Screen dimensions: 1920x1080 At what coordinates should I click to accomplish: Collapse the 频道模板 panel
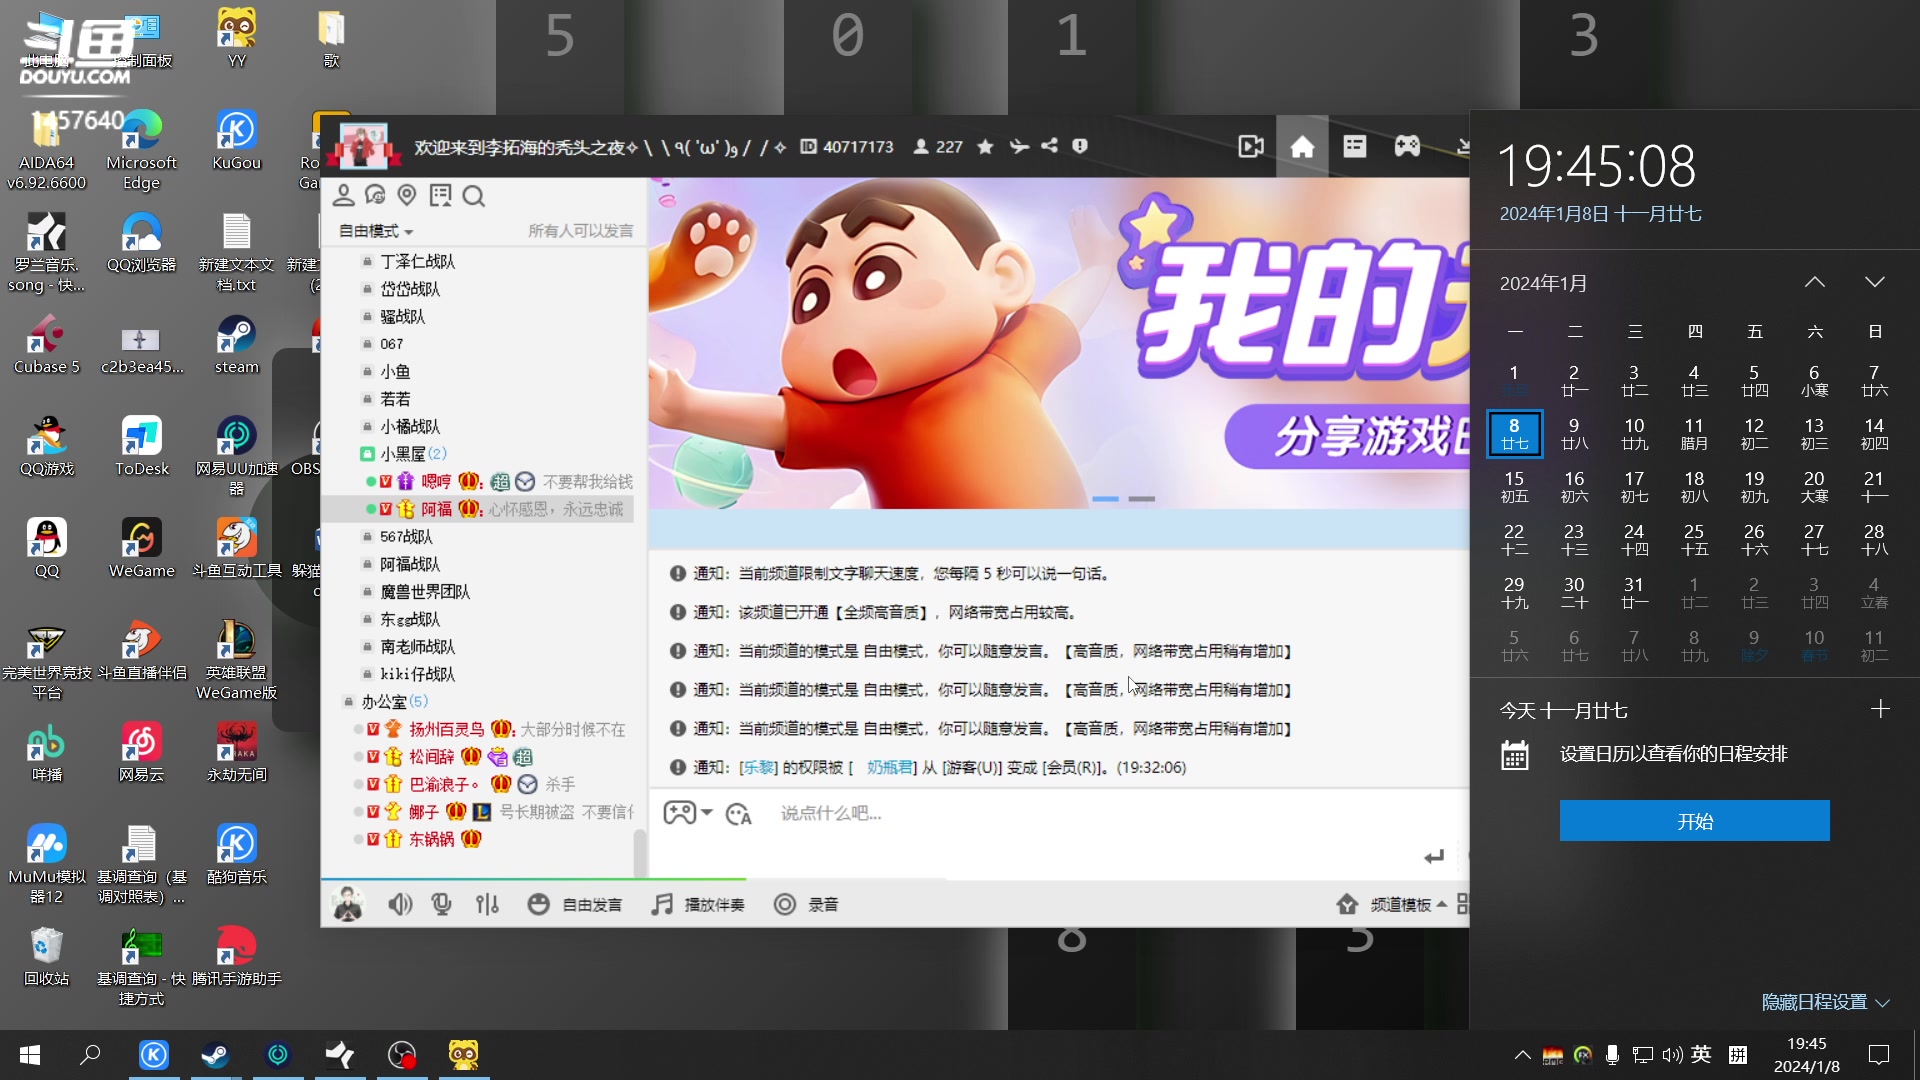tap(1441, 903)
